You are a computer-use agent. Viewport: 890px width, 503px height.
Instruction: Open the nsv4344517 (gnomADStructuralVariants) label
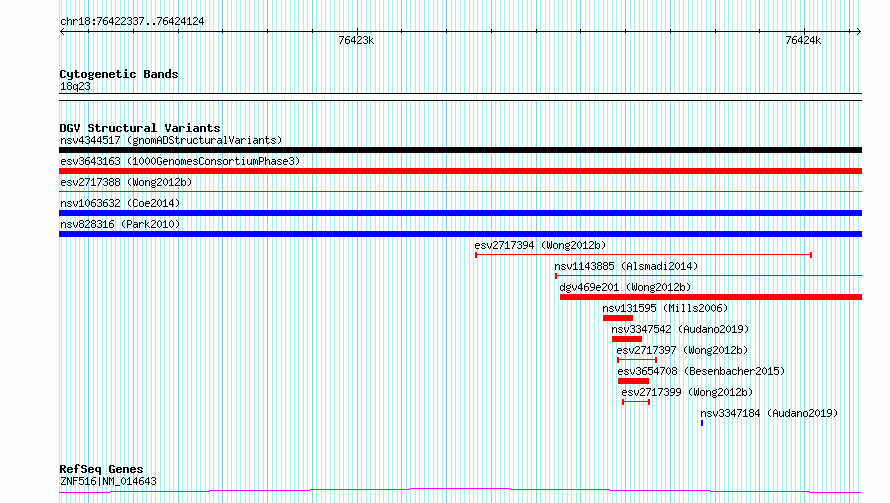pyautogui.click(x=171, y=140)
